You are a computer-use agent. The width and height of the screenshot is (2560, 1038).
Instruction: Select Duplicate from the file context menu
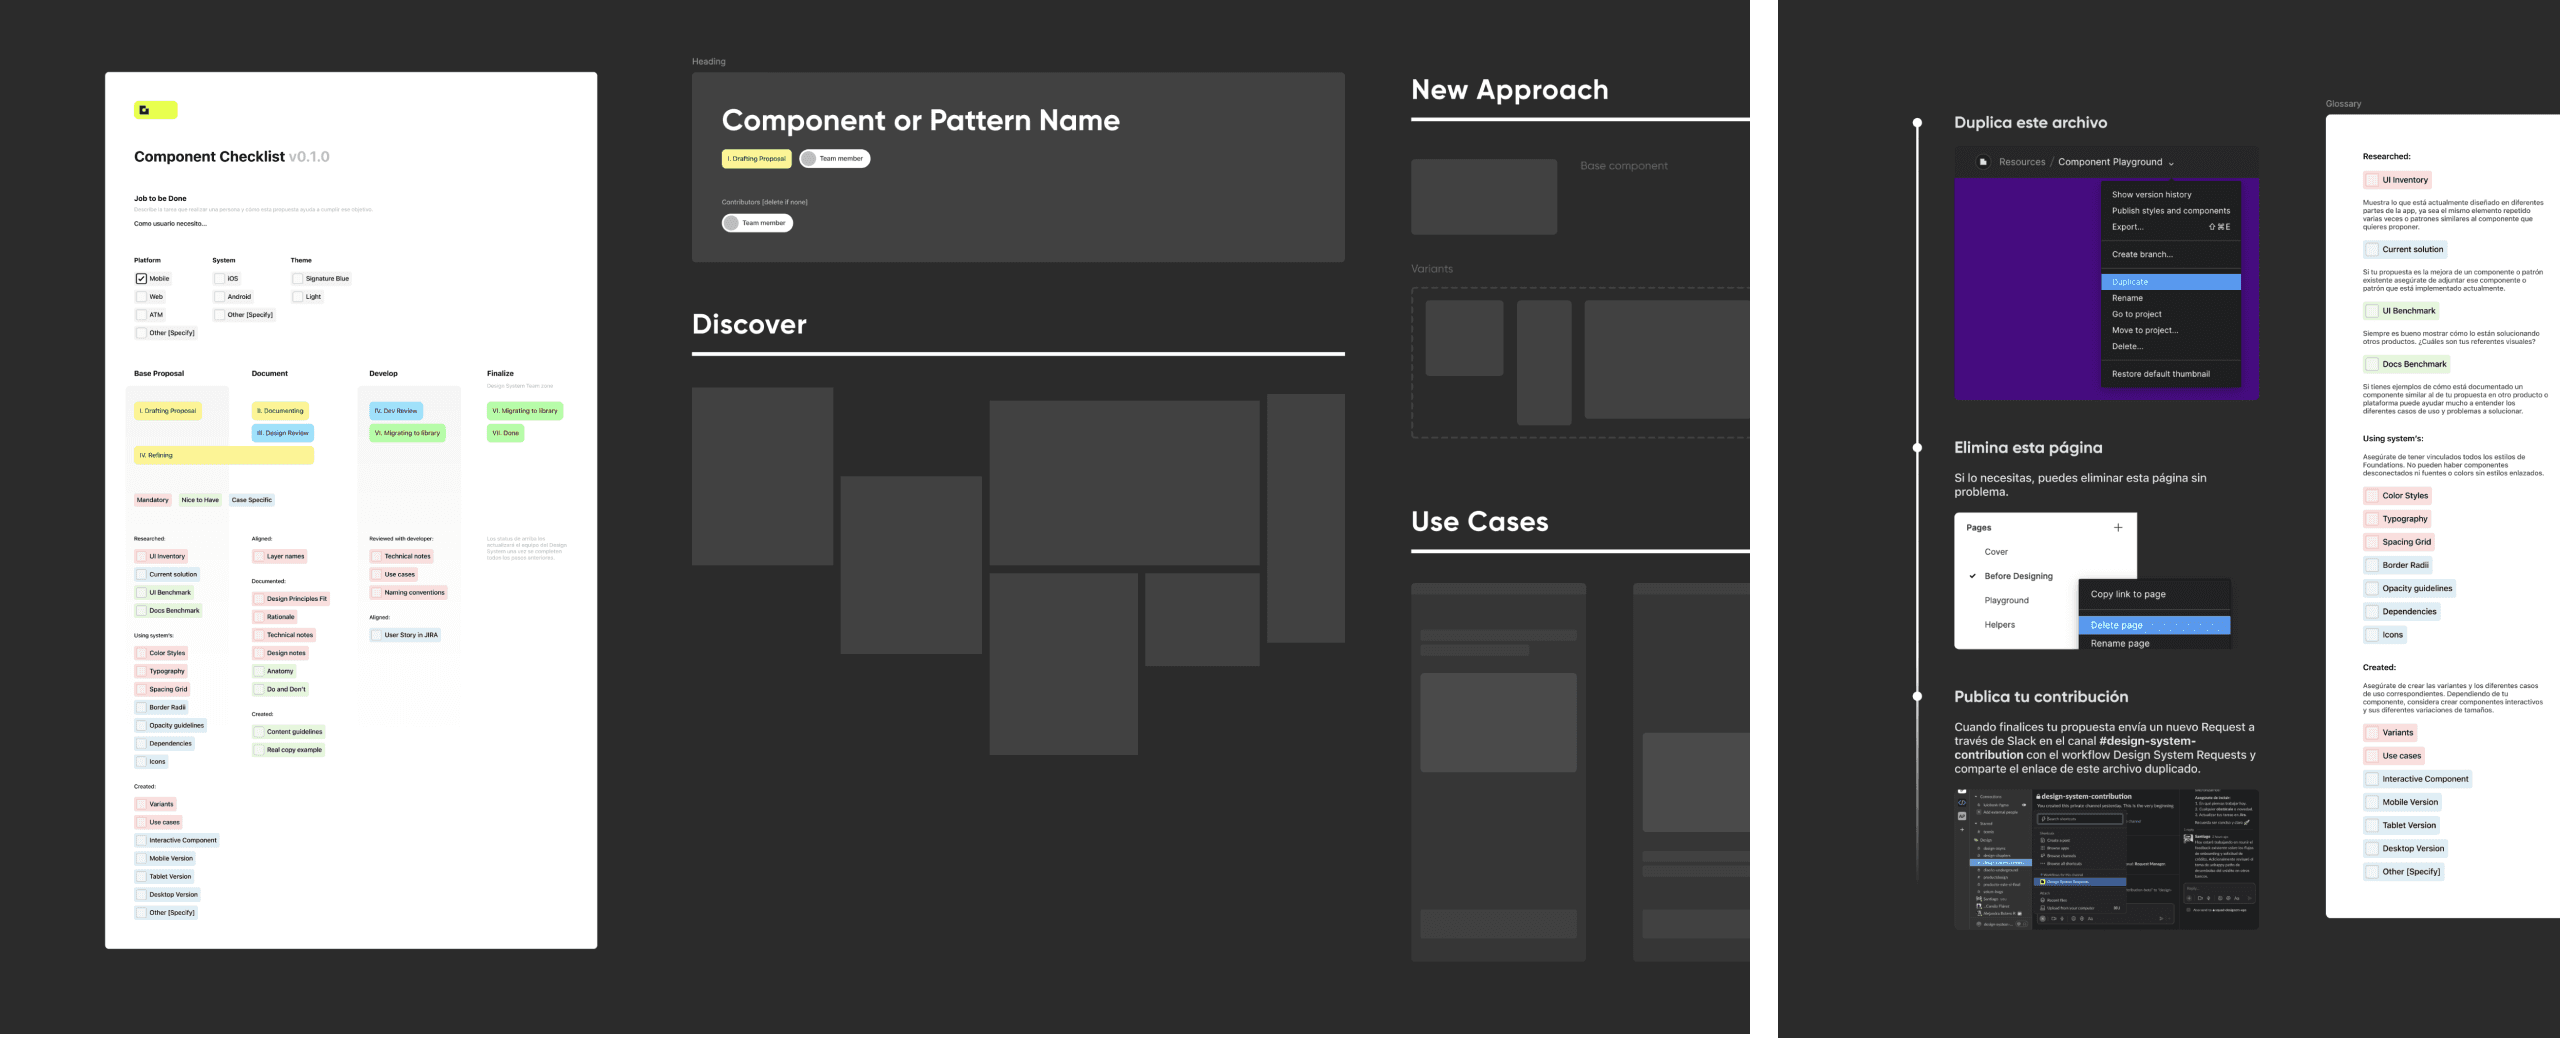point(2171,282)
